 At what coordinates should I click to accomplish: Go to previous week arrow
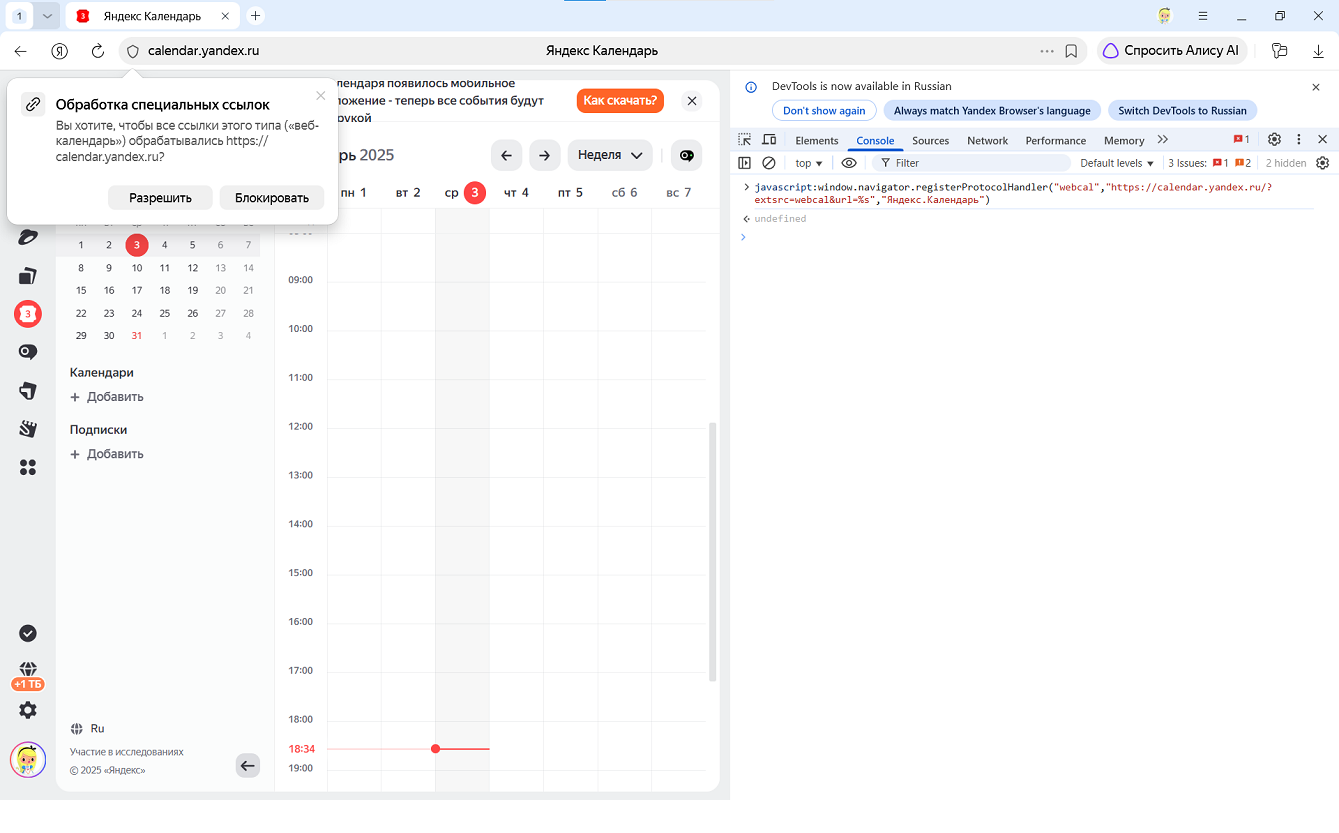[x=506, y=155]
